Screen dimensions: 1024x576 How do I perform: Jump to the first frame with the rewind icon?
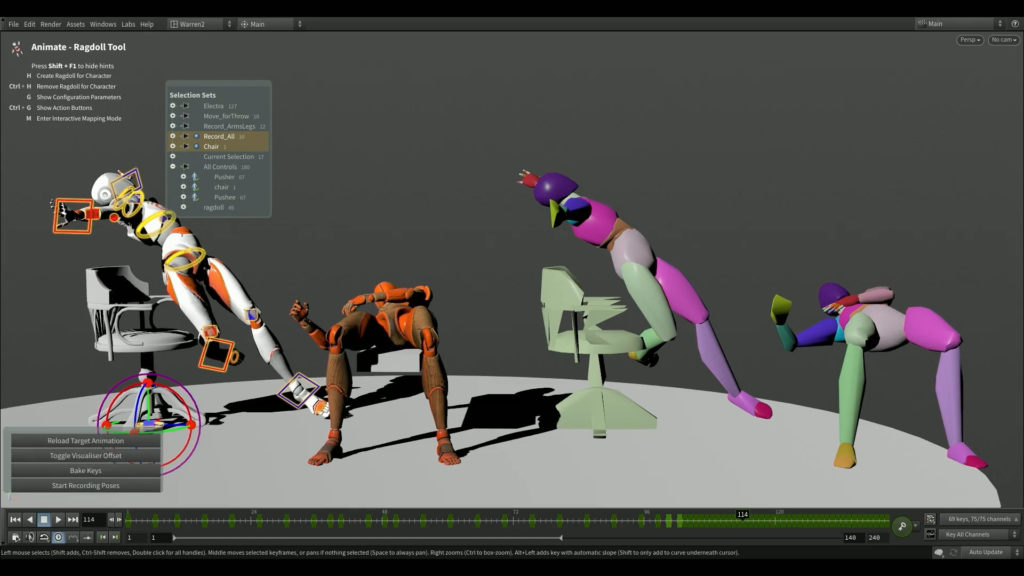click(x=16, y=519)
